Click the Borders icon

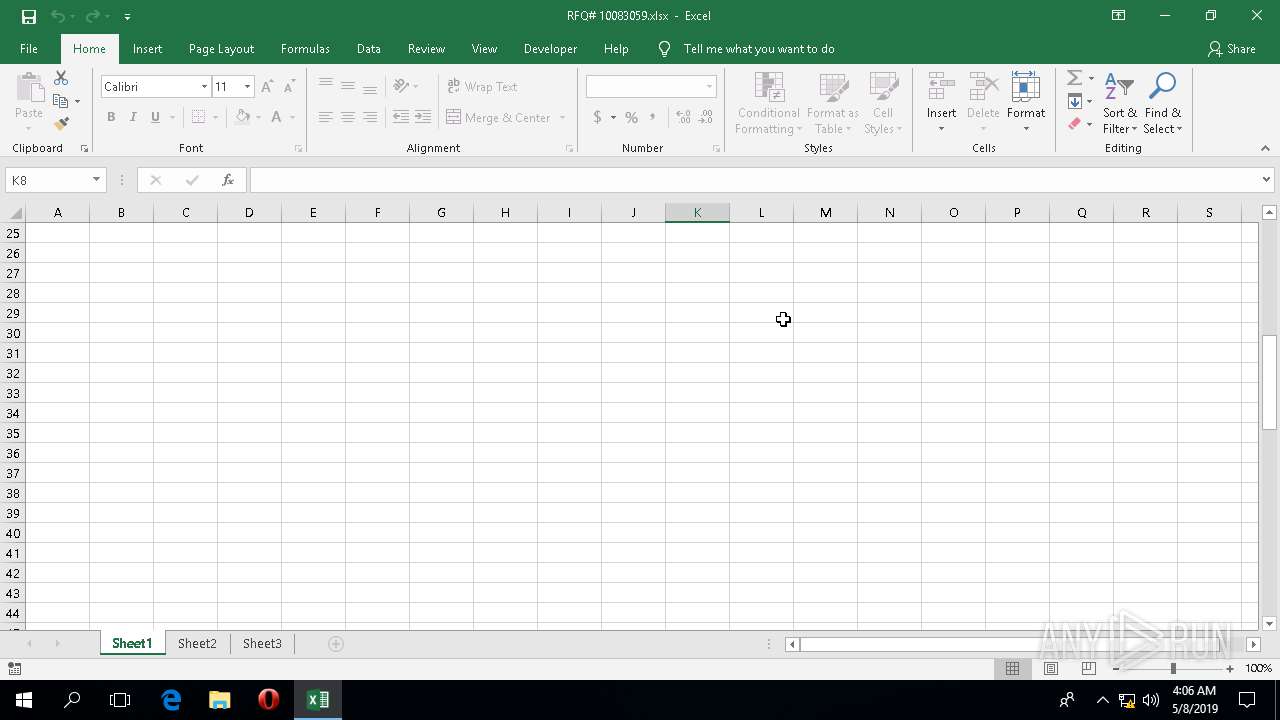tap(198, 117)
